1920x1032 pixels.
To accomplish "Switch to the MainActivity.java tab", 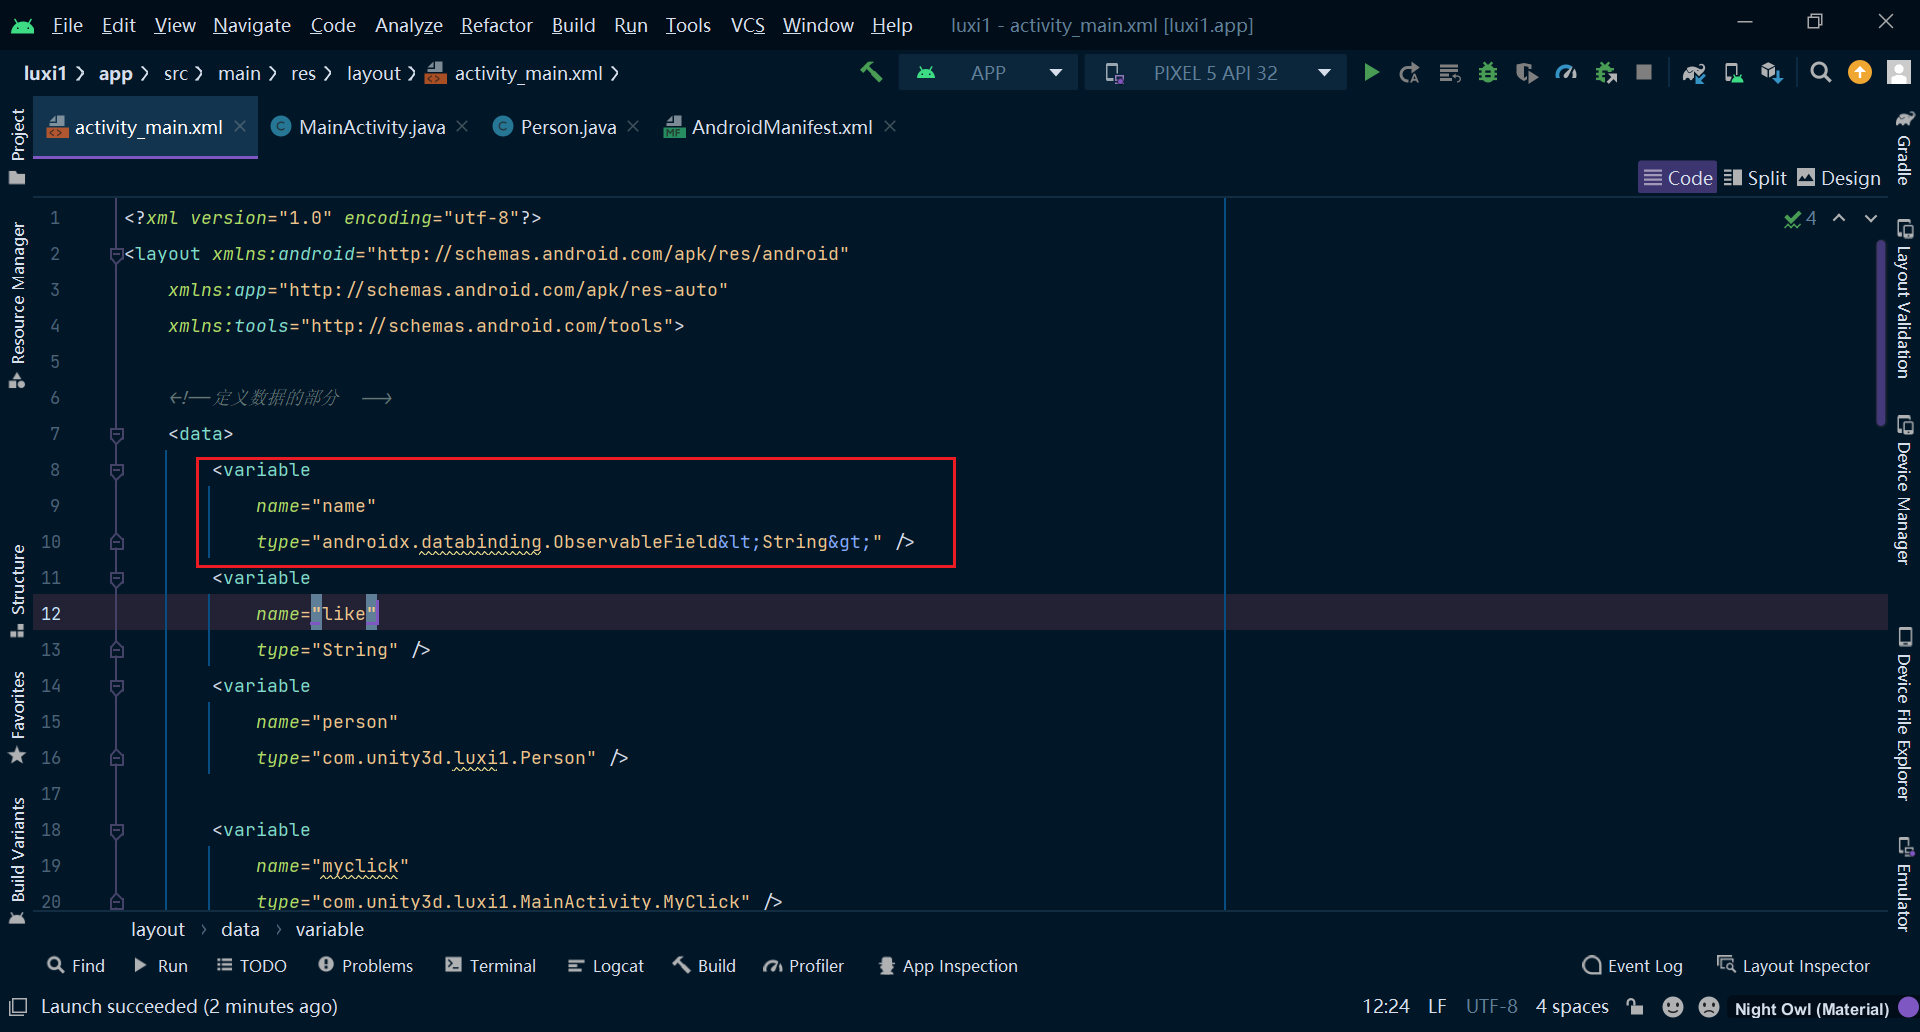I will [371, 127].
